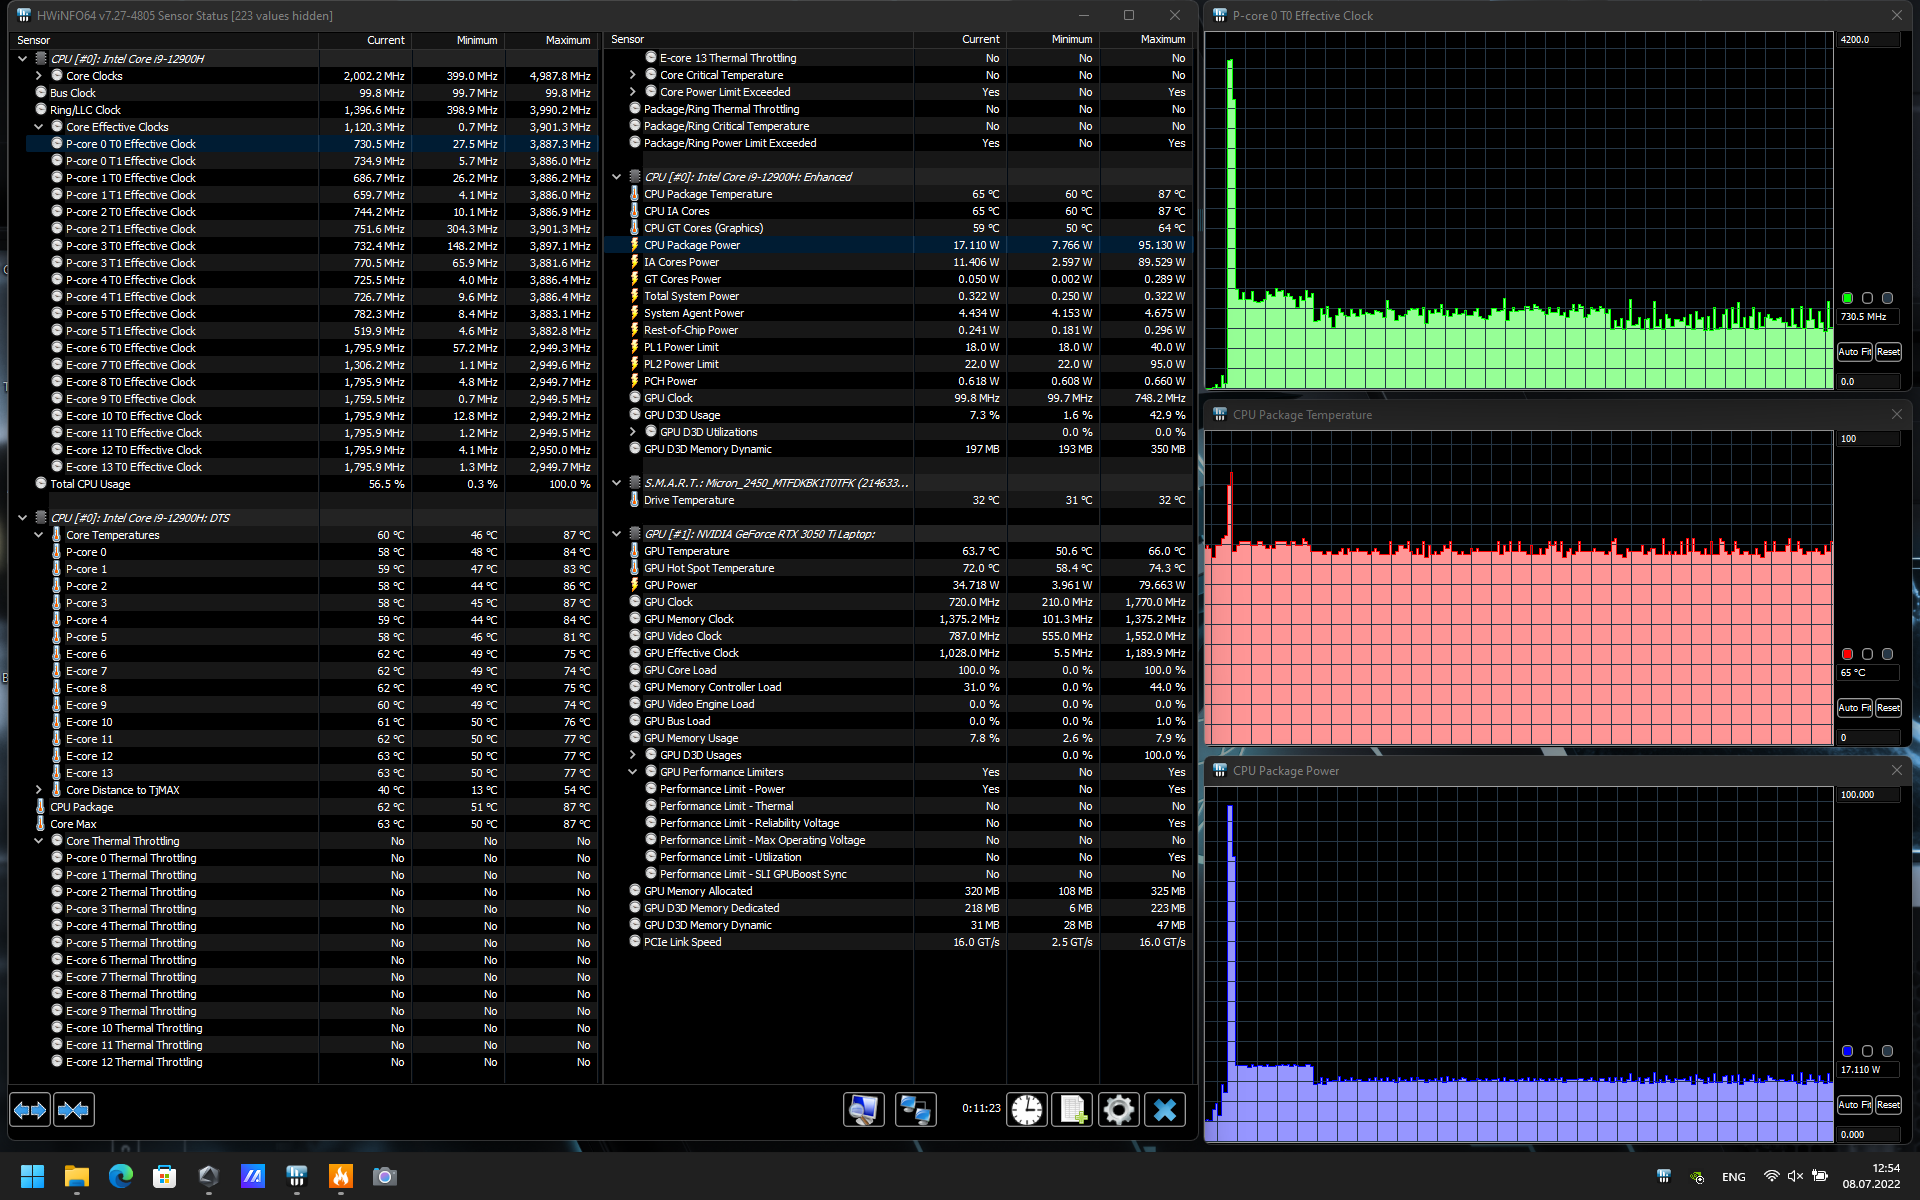Select the third swatch in Package Power graph
1920x1200 pixels.
coord(1887,1051)
